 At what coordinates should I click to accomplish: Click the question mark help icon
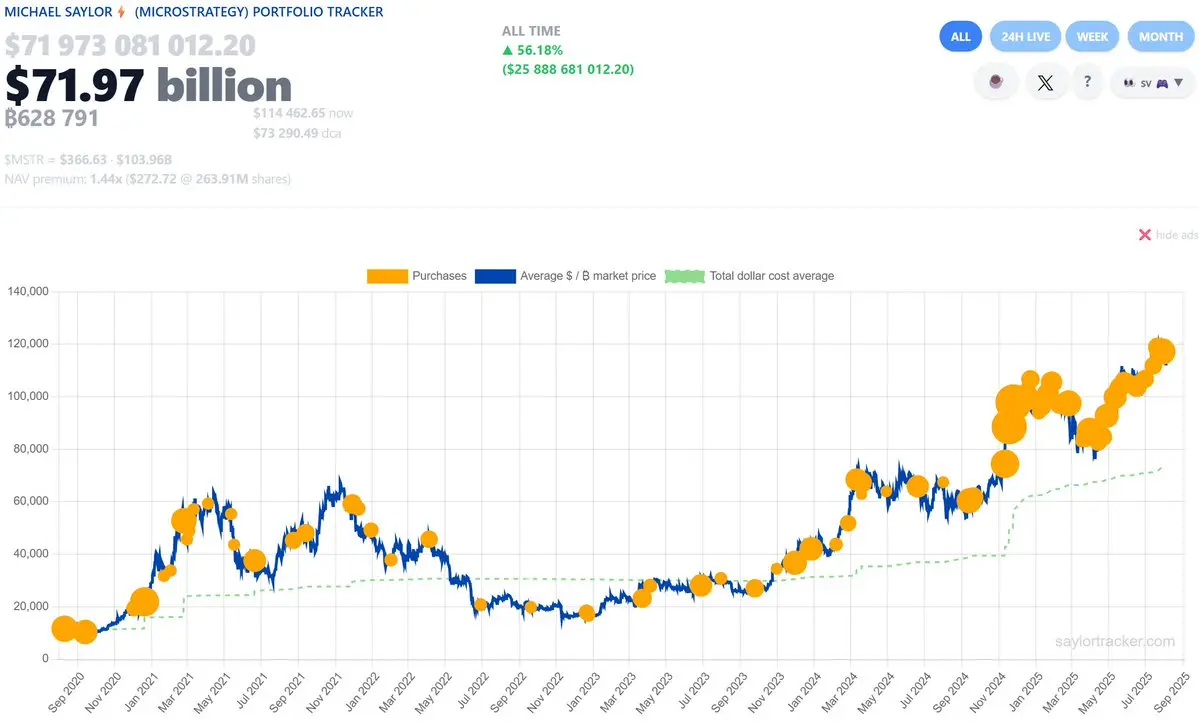[1087, 81]
